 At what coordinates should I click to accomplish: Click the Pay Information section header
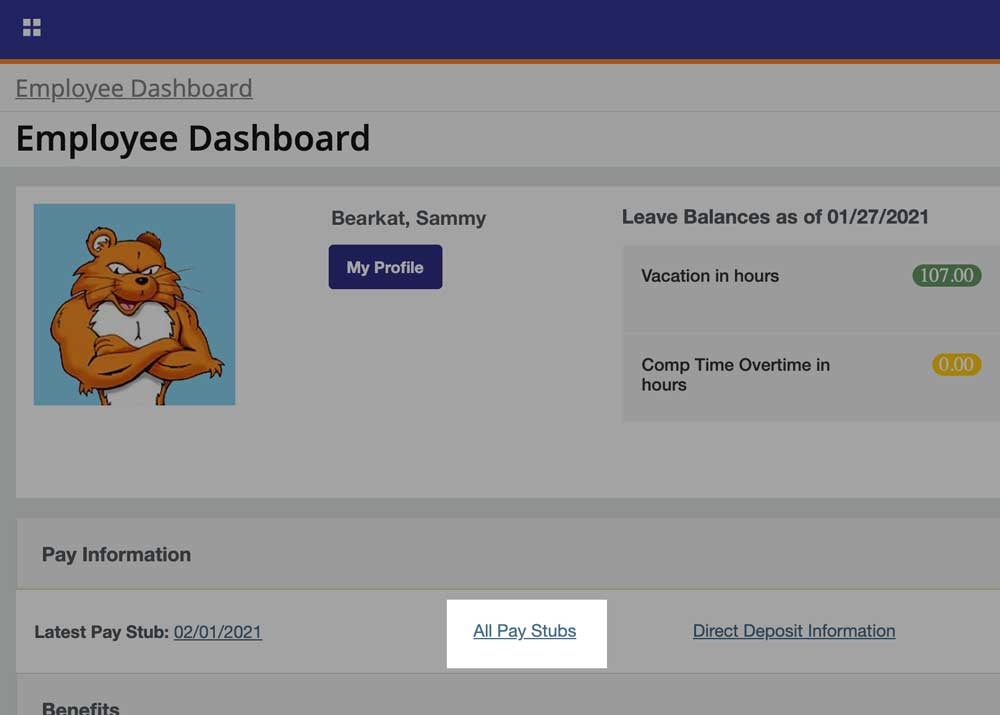[115, 554]
